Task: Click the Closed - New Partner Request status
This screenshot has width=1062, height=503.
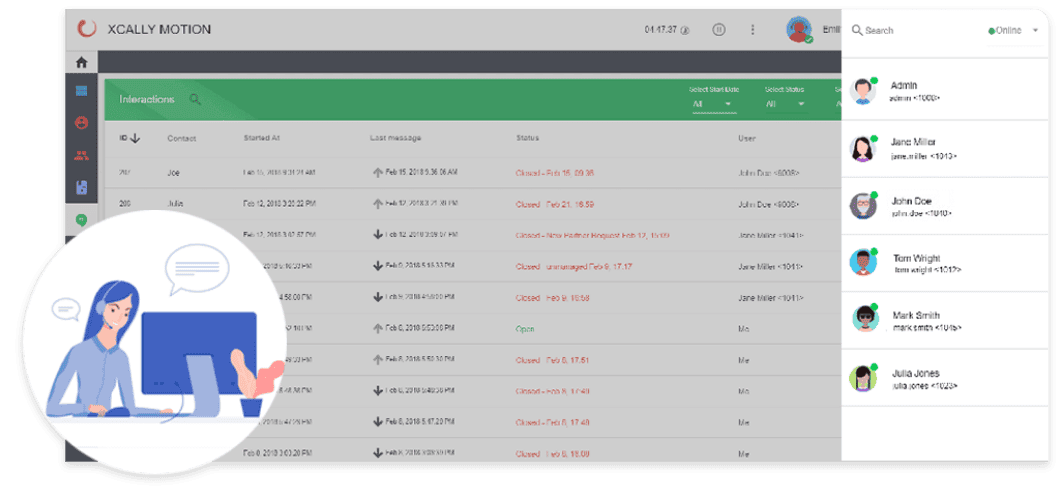Action: [x=593, y=236]
